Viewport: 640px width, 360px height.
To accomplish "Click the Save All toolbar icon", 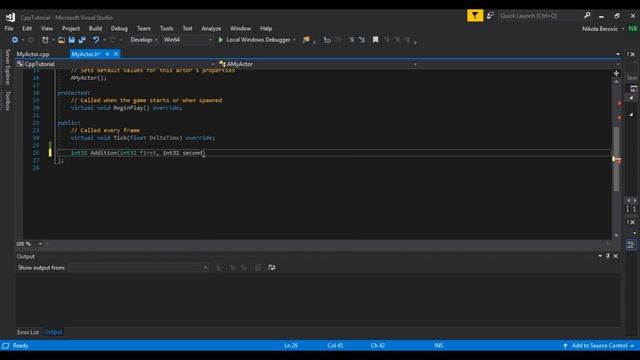I will 82,40.
